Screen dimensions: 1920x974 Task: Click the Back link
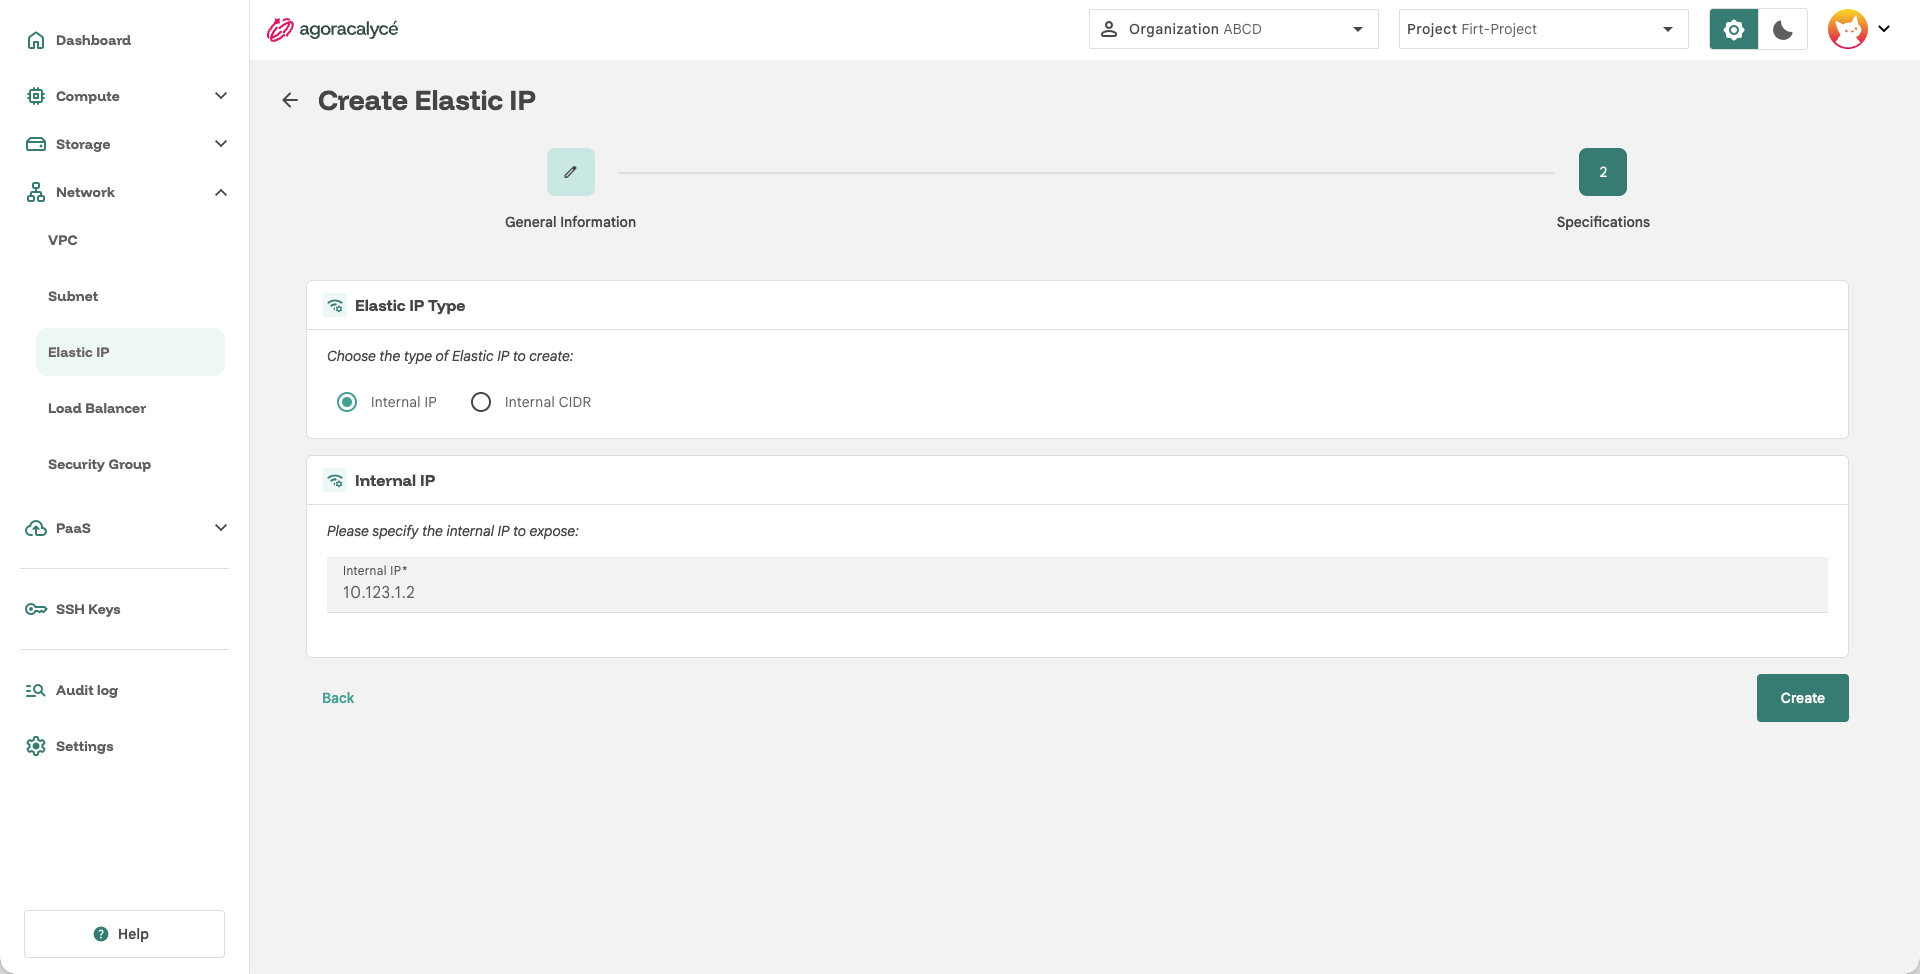(x=338, y=698)
